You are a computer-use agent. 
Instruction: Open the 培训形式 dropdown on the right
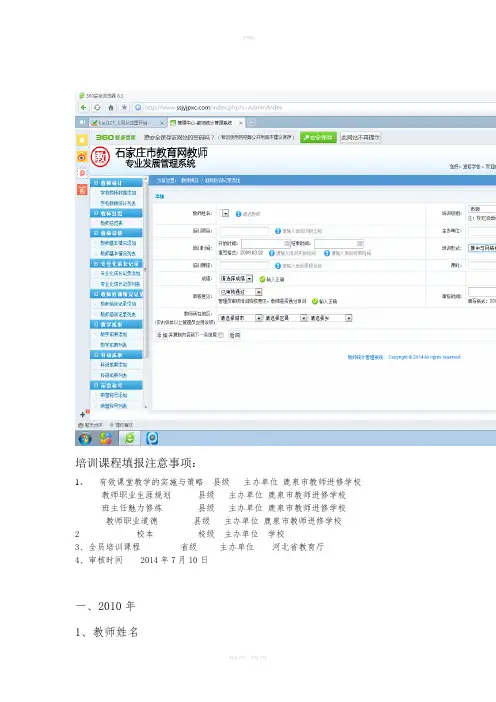482,248
